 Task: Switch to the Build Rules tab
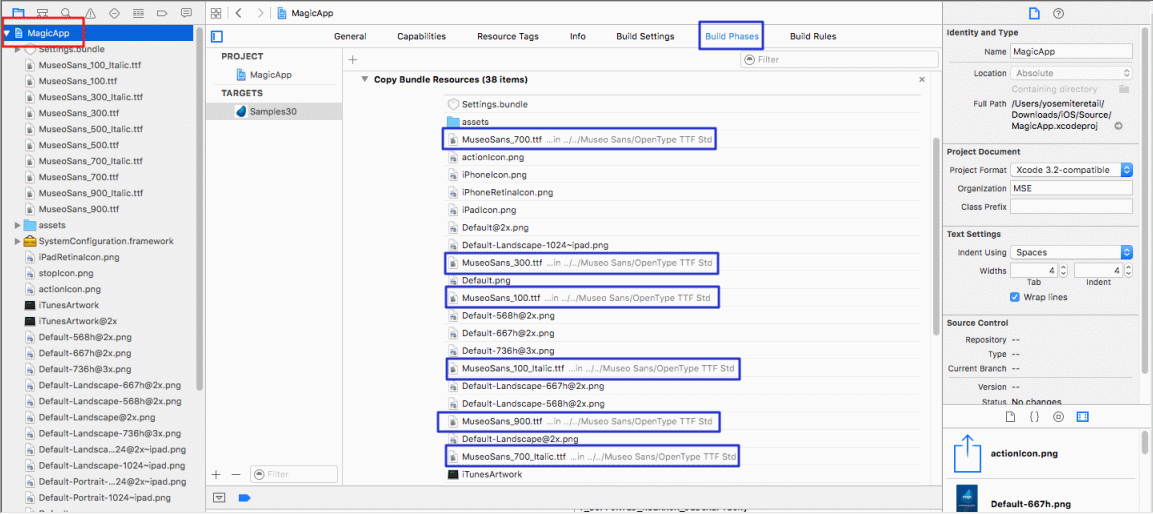click(813, 36)
